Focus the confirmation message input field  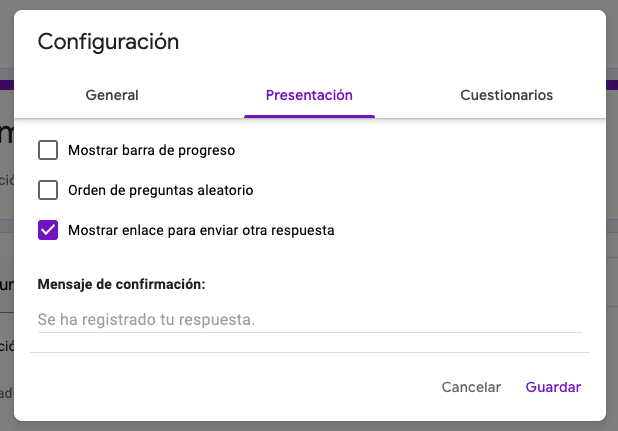(x=309, y=320)
